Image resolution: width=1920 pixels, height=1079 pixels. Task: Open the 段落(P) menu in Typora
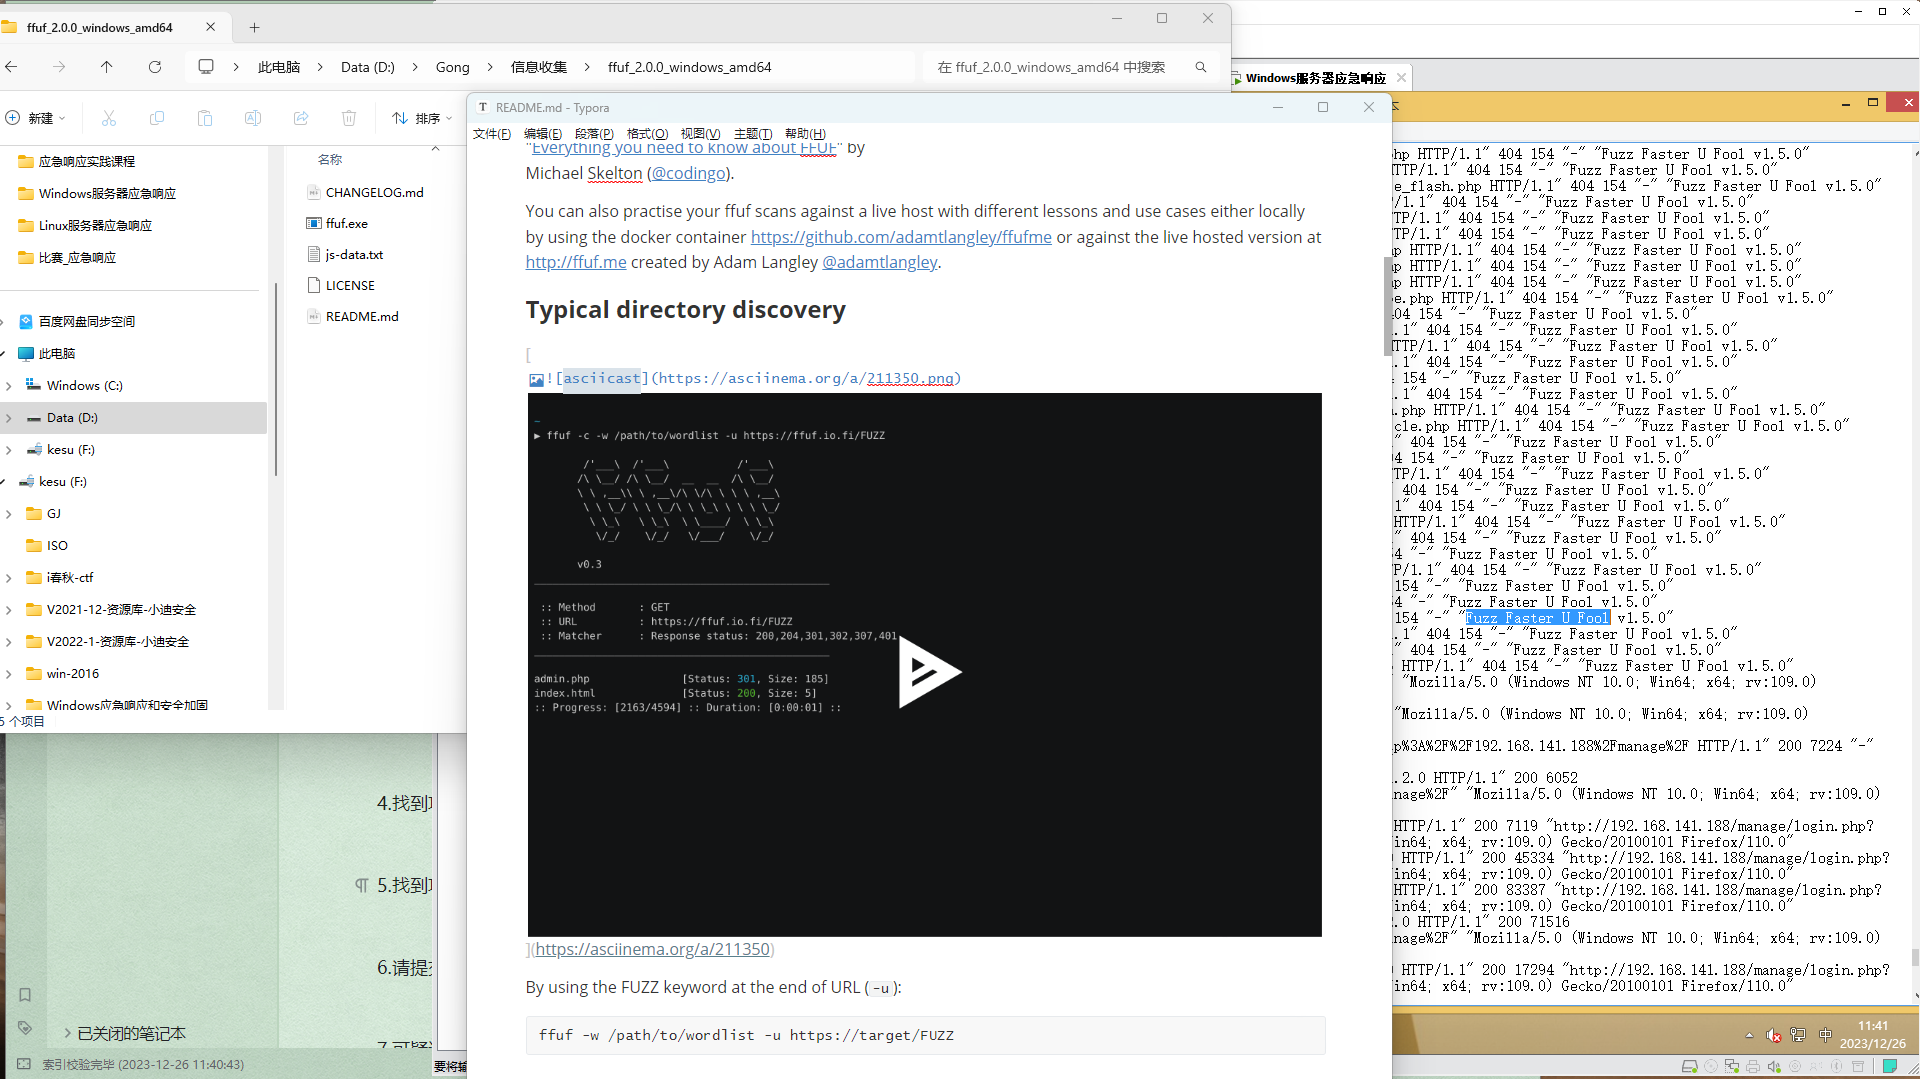pyautogui.click(x=594, y=134)
